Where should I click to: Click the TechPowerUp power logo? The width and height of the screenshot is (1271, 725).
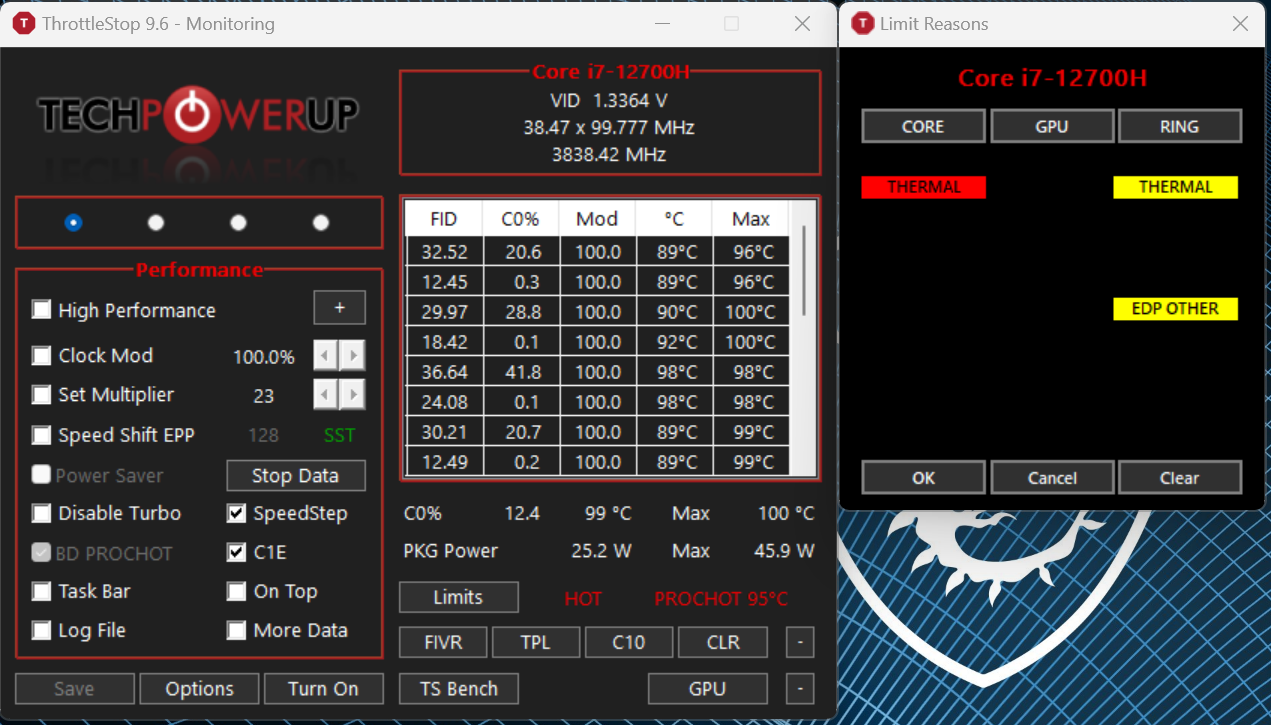200,116
